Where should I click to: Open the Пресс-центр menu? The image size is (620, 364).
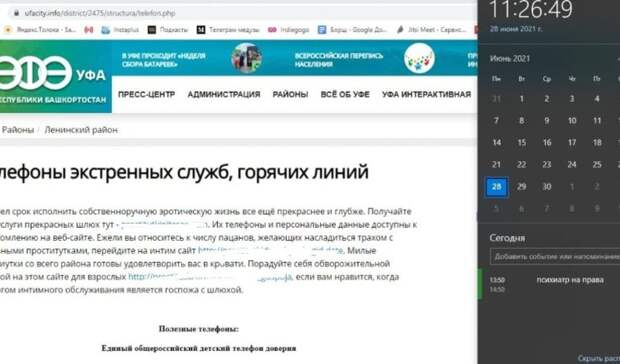tap(146, 94)
